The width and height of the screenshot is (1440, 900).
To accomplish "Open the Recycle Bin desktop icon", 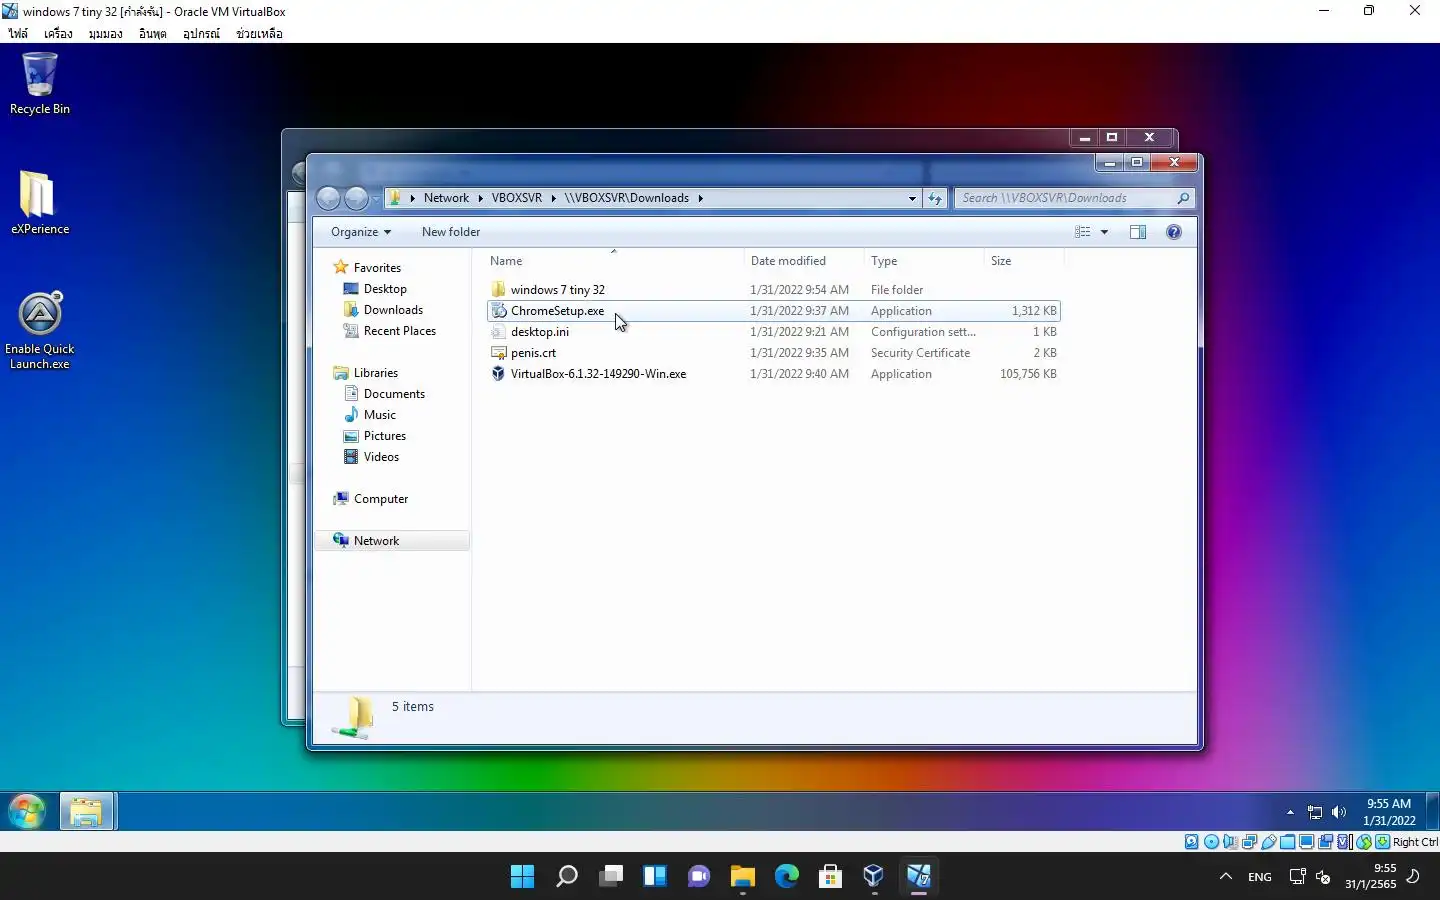I will coord(40,84).
